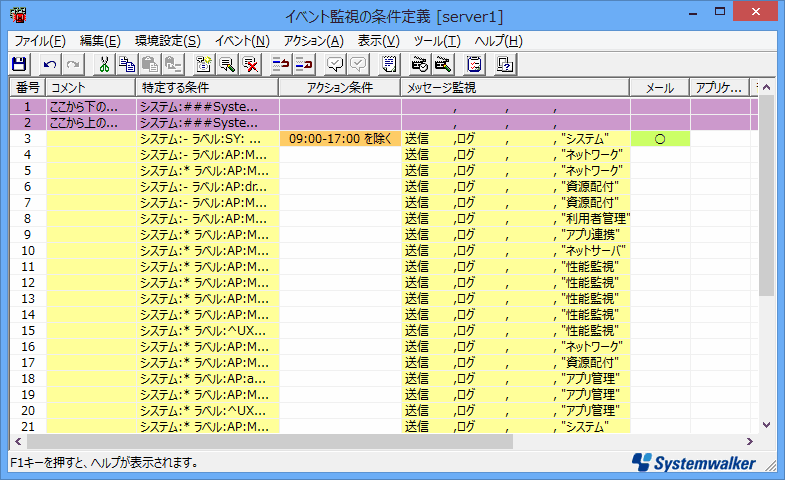
Task: Click the アプリケ... column header
Action: pyautogui.click(x=719, y=88)
